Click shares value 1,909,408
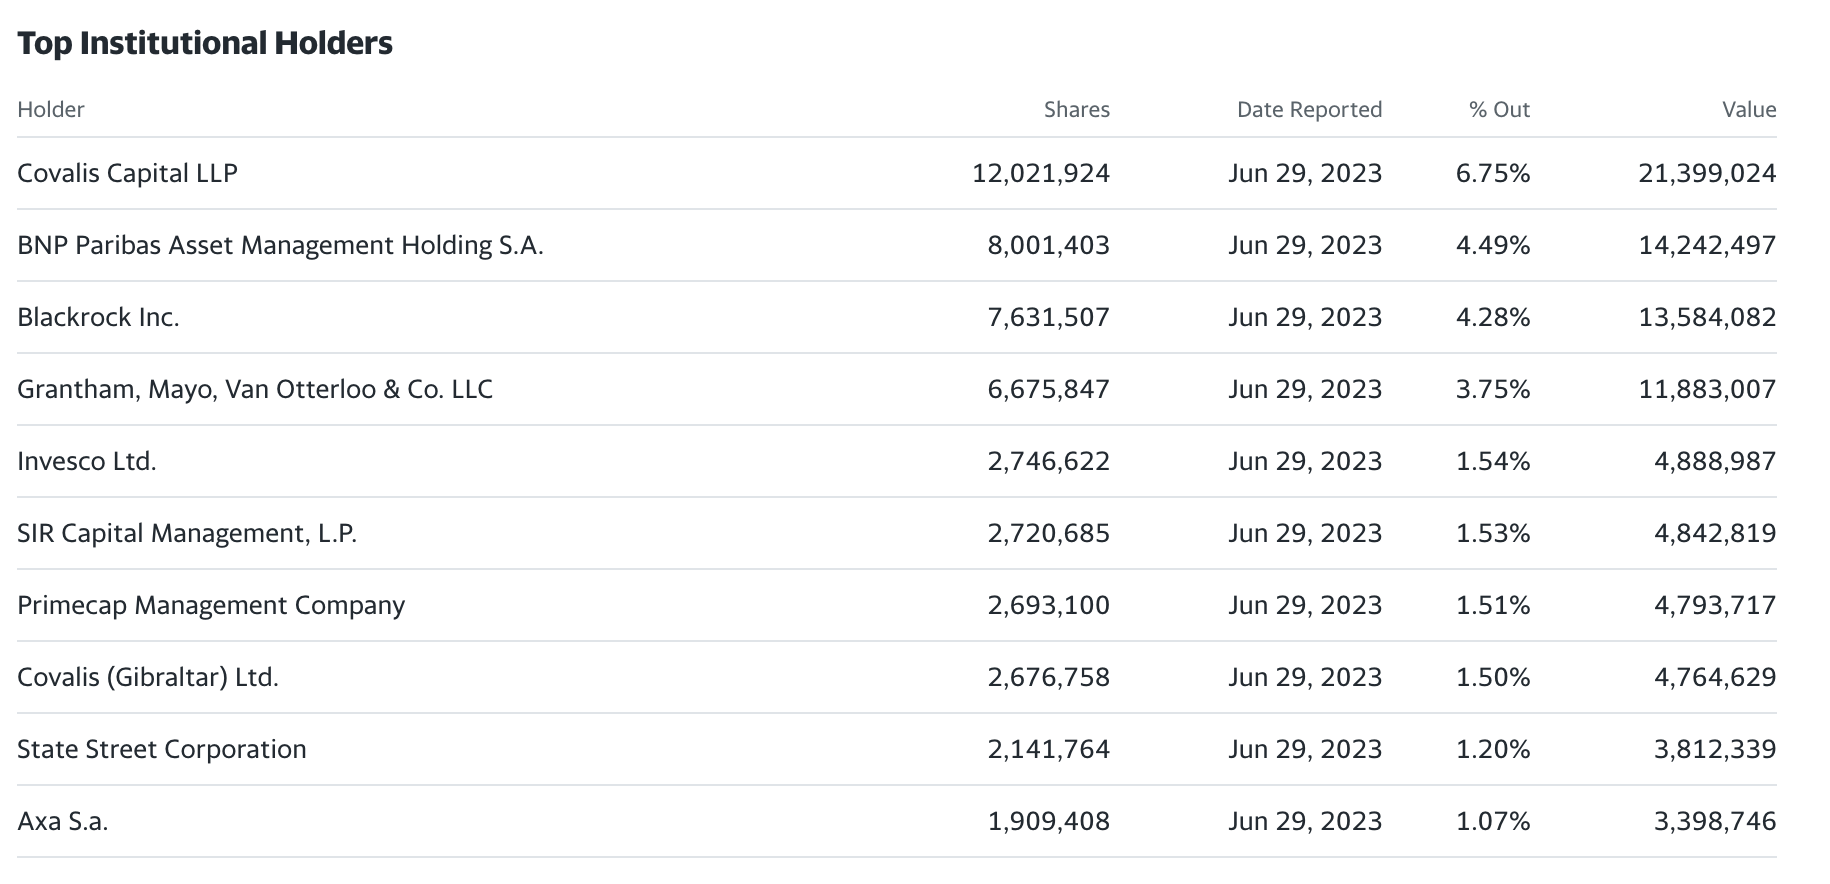This screenshot has height=884, width=1830. (x=1049, y=821)
